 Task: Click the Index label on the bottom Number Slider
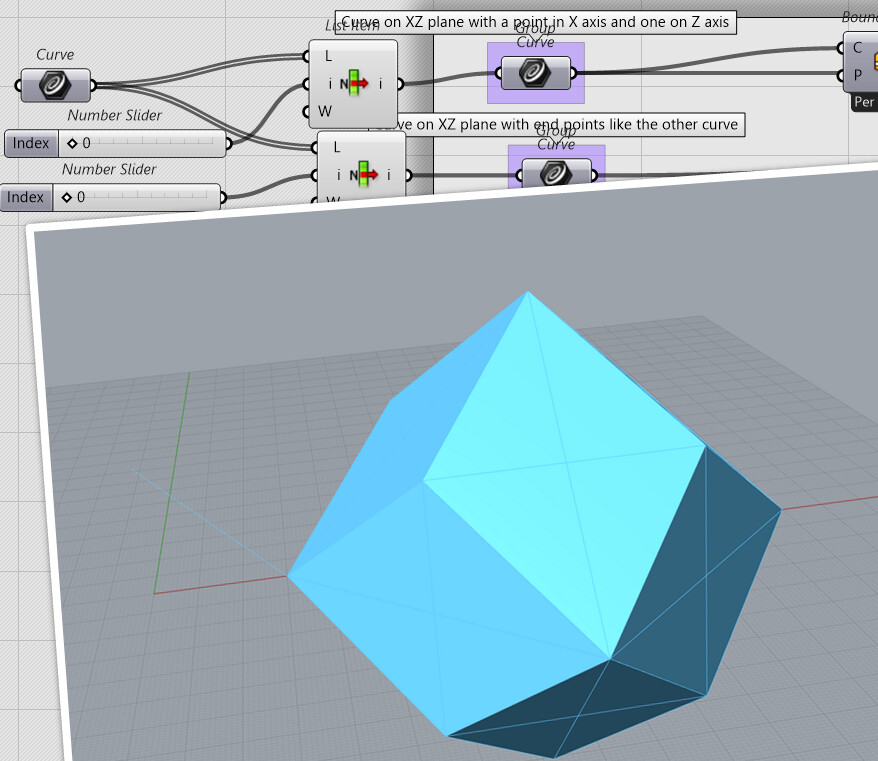[26, 197]
